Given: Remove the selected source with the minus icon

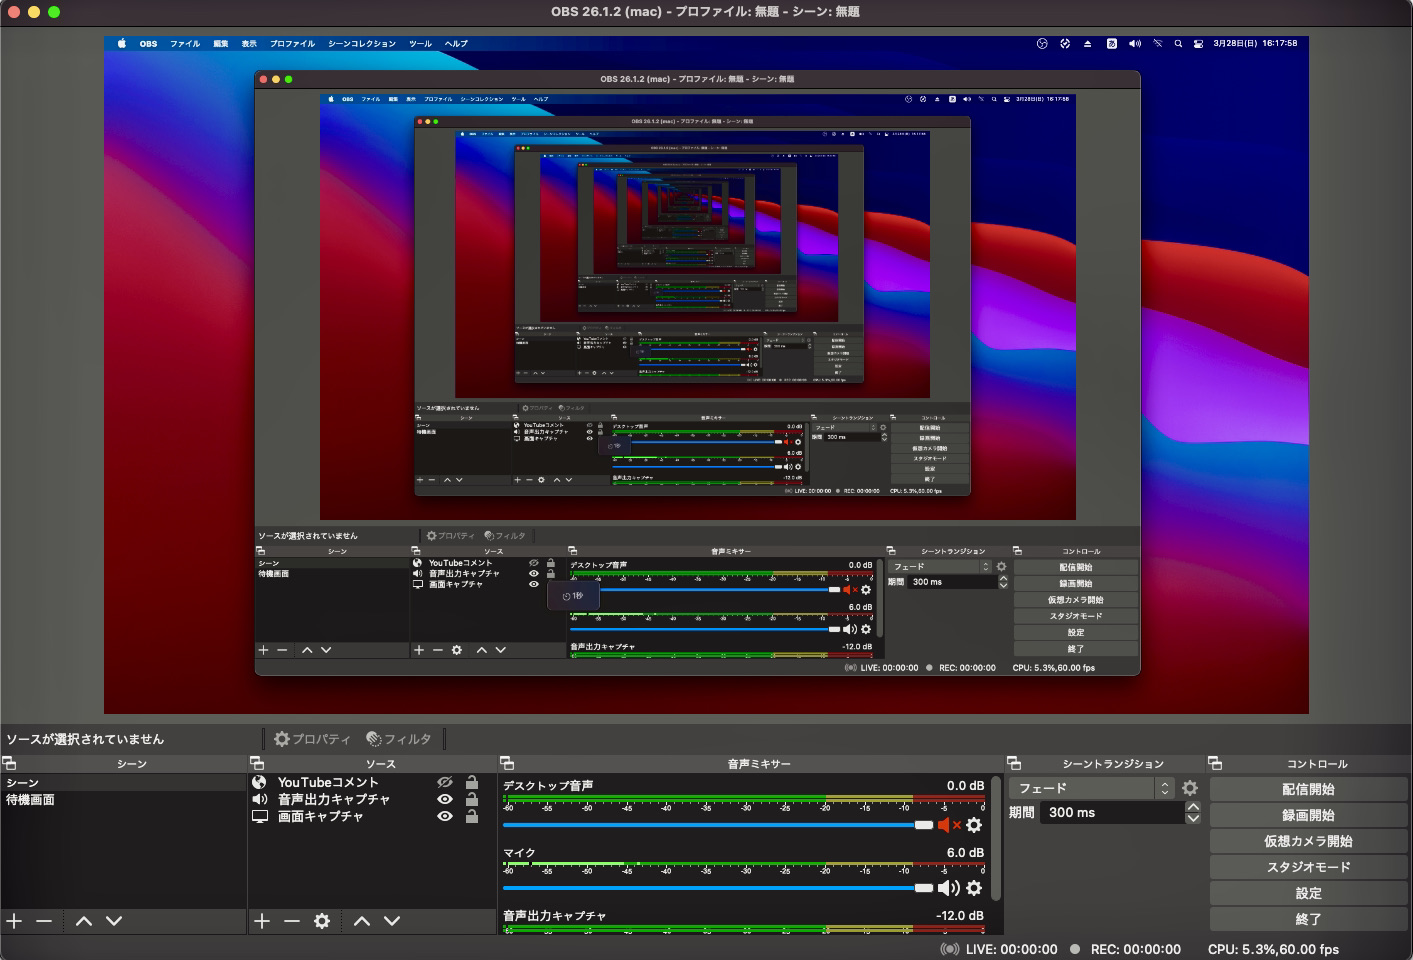Looking at the screenshot, I should tap(292, 921).
